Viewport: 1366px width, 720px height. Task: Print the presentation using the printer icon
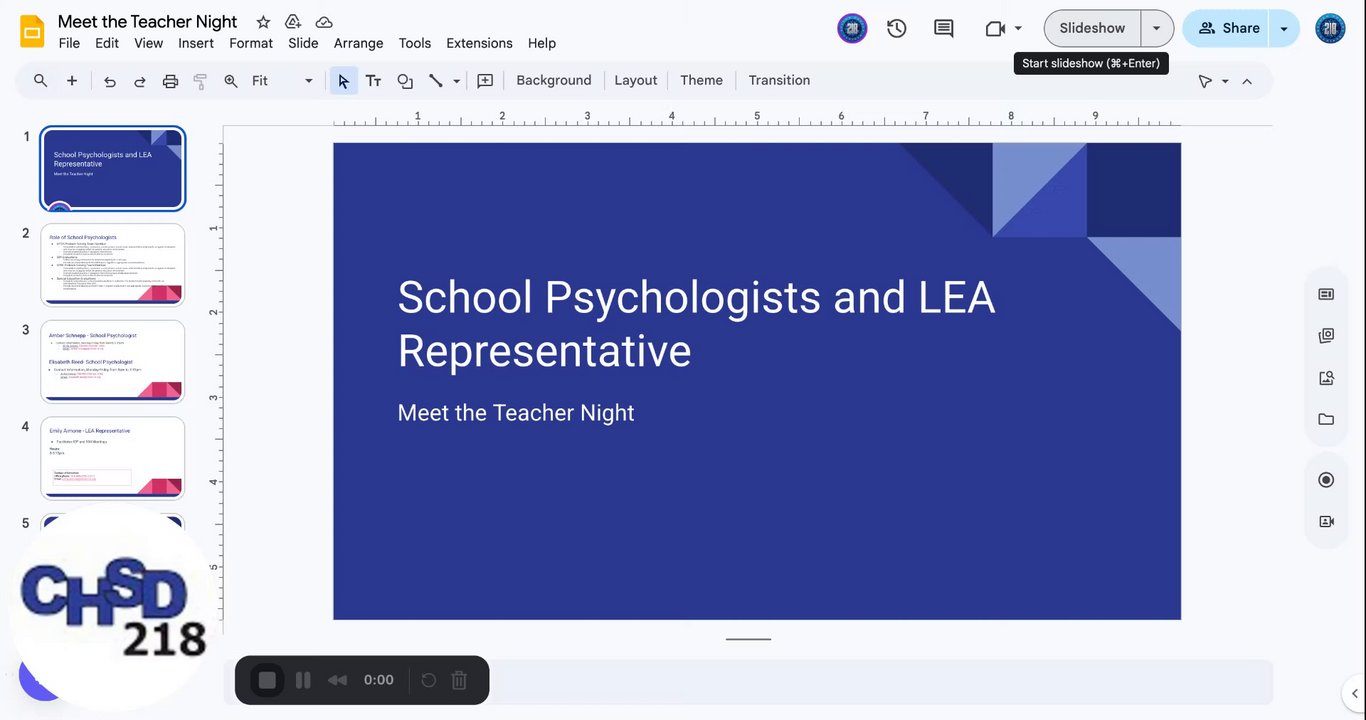[x=170, y=81]
